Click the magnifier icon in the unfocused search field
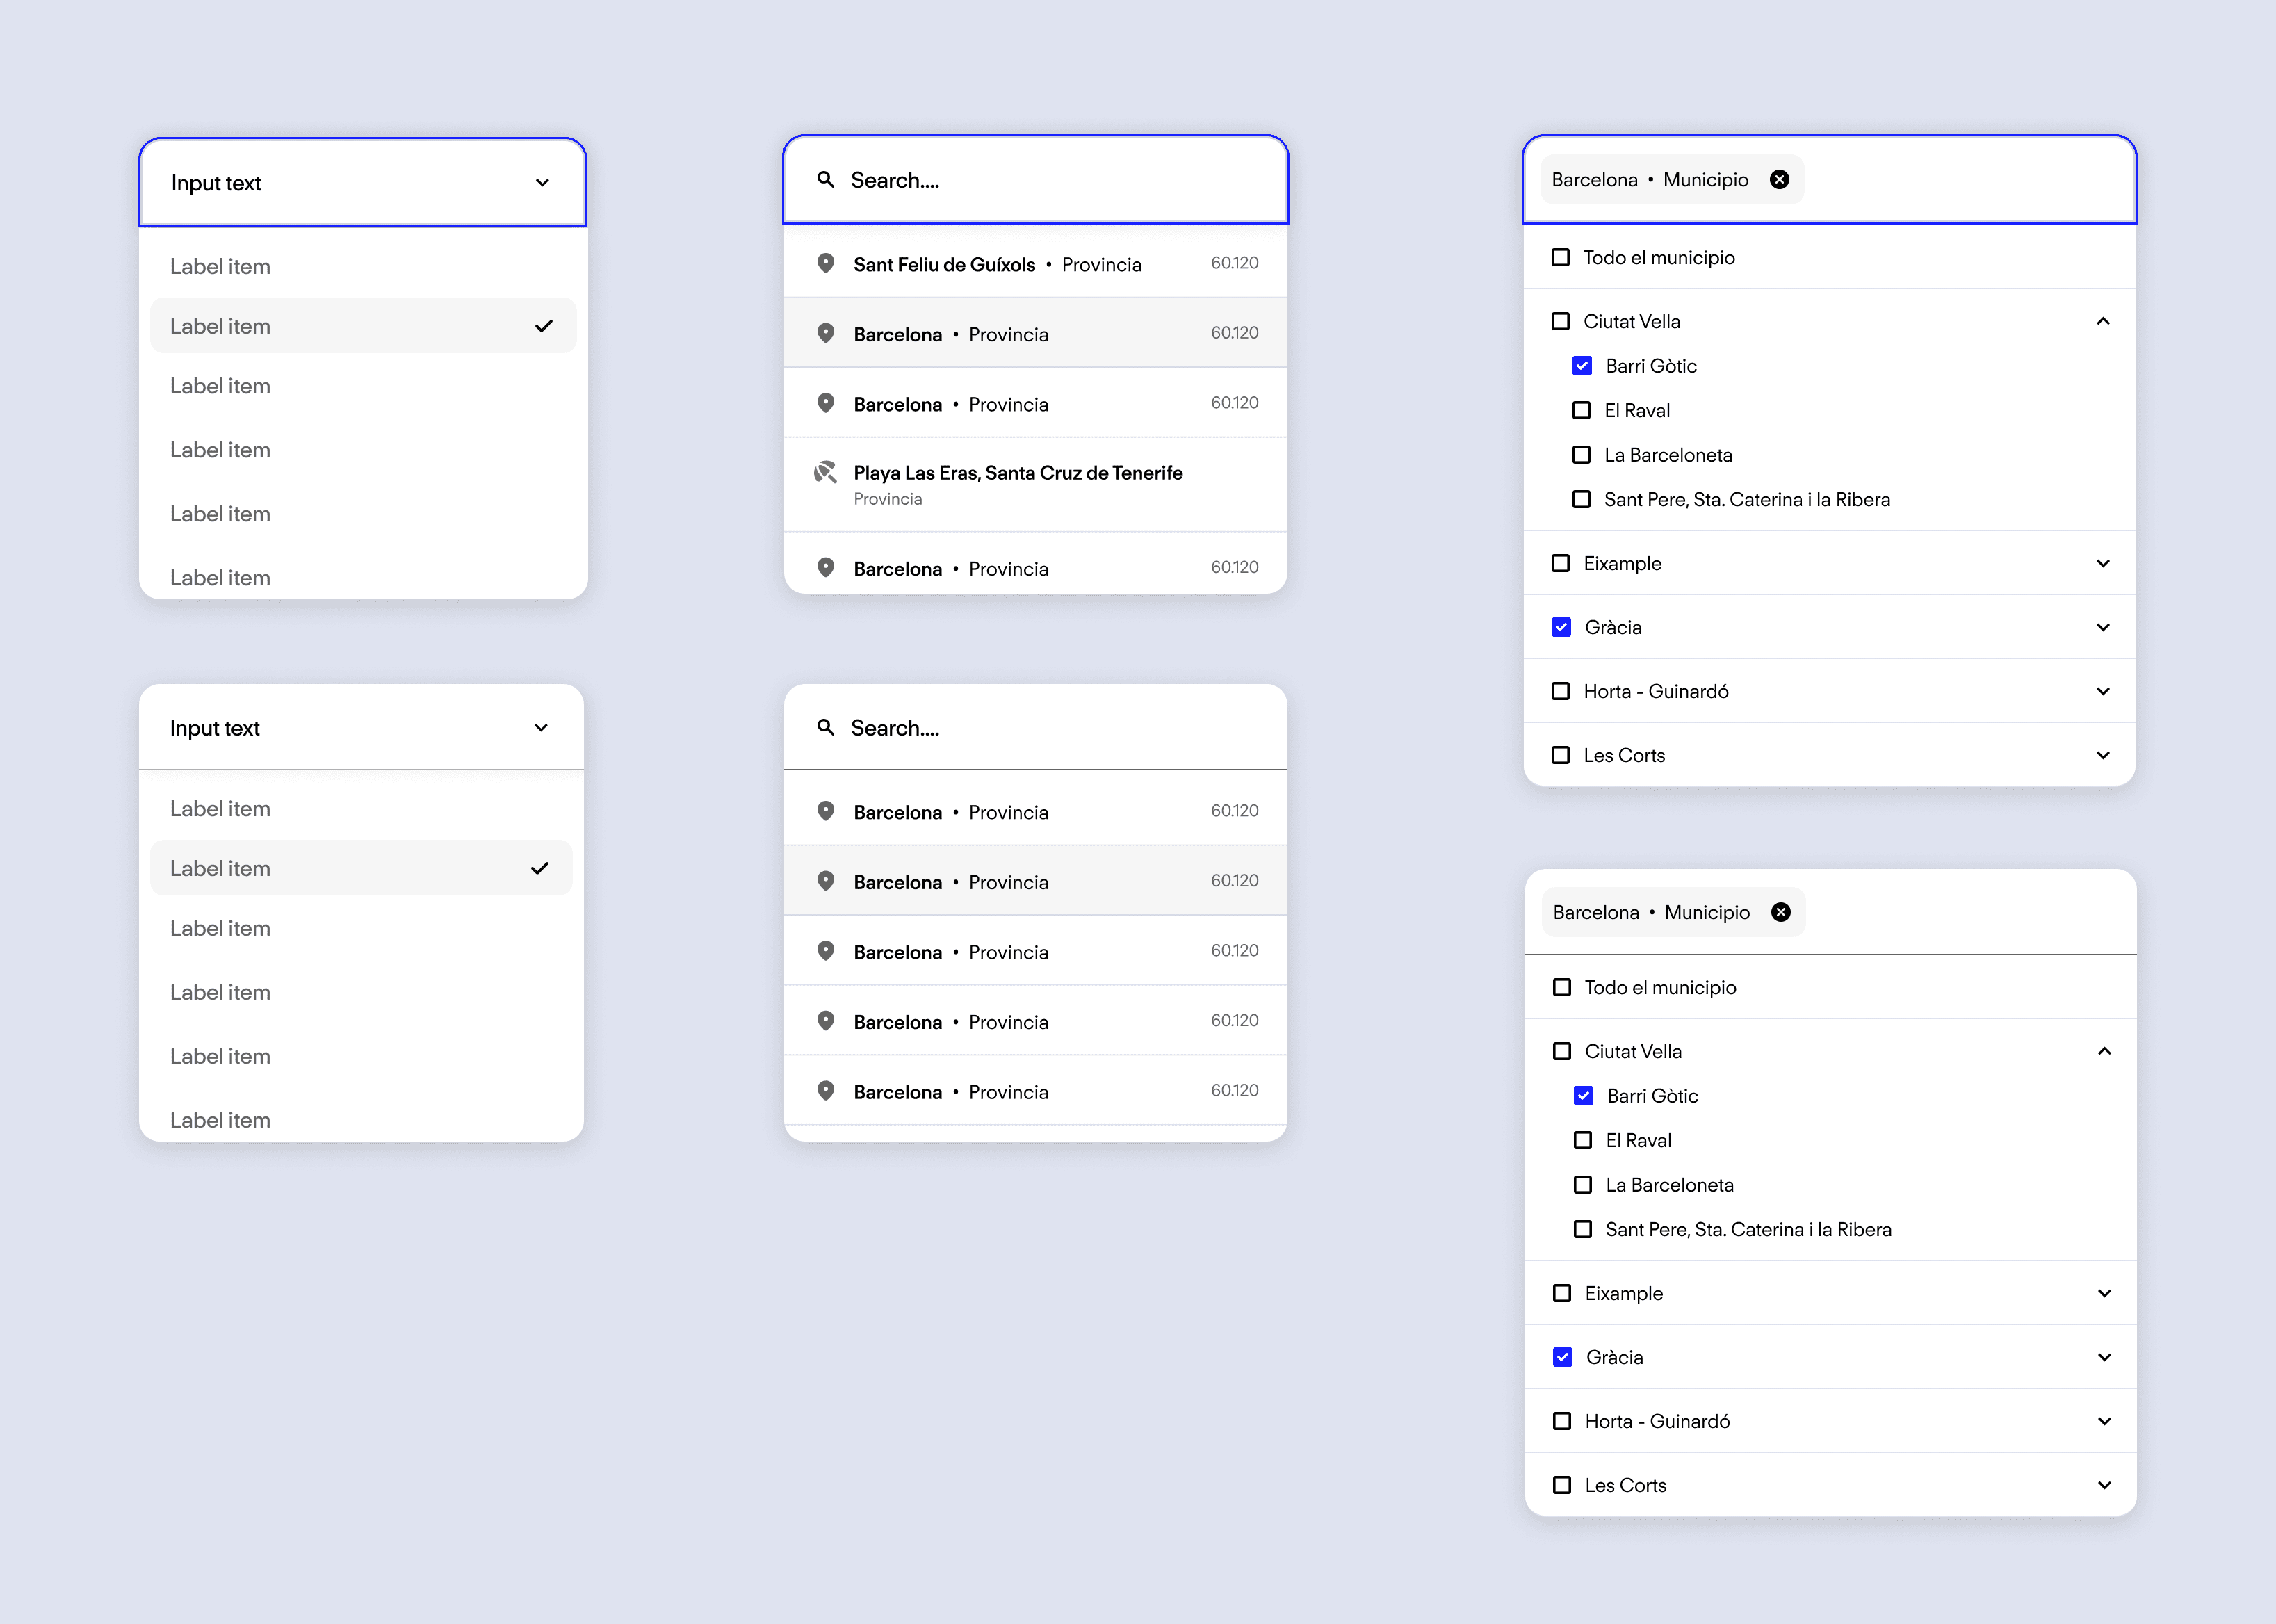The image size is (2276, 1624). tap(825, 727)
